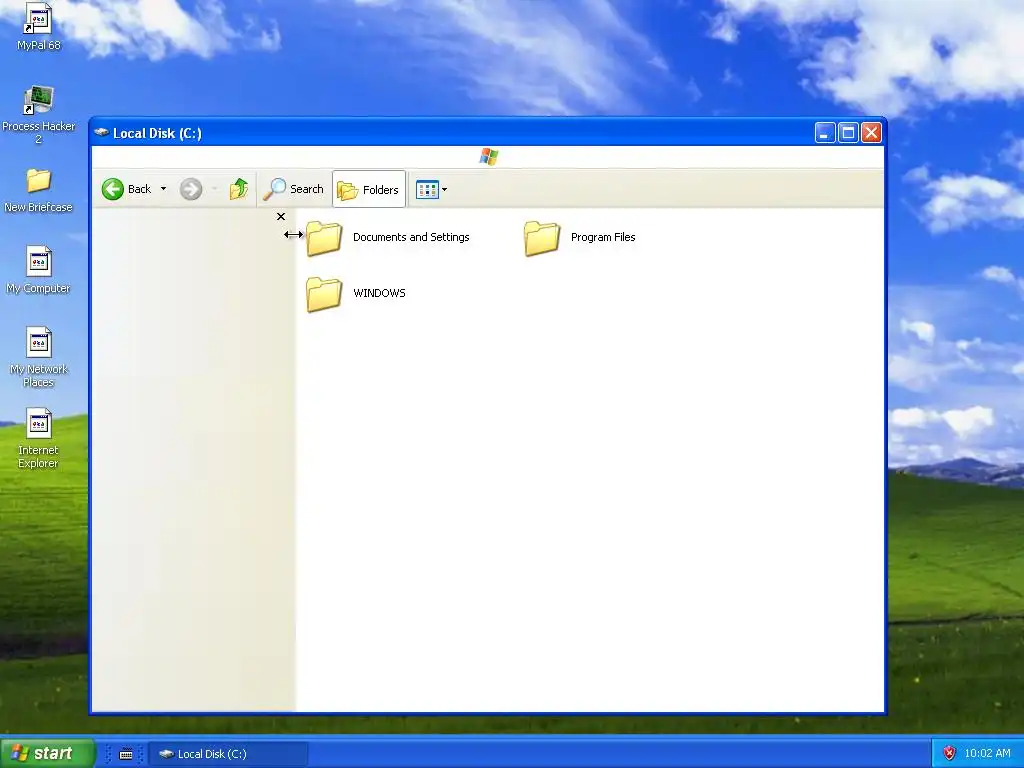Select the Documents and Settings folder icon

pyautogui.click(x=324, y=238)
